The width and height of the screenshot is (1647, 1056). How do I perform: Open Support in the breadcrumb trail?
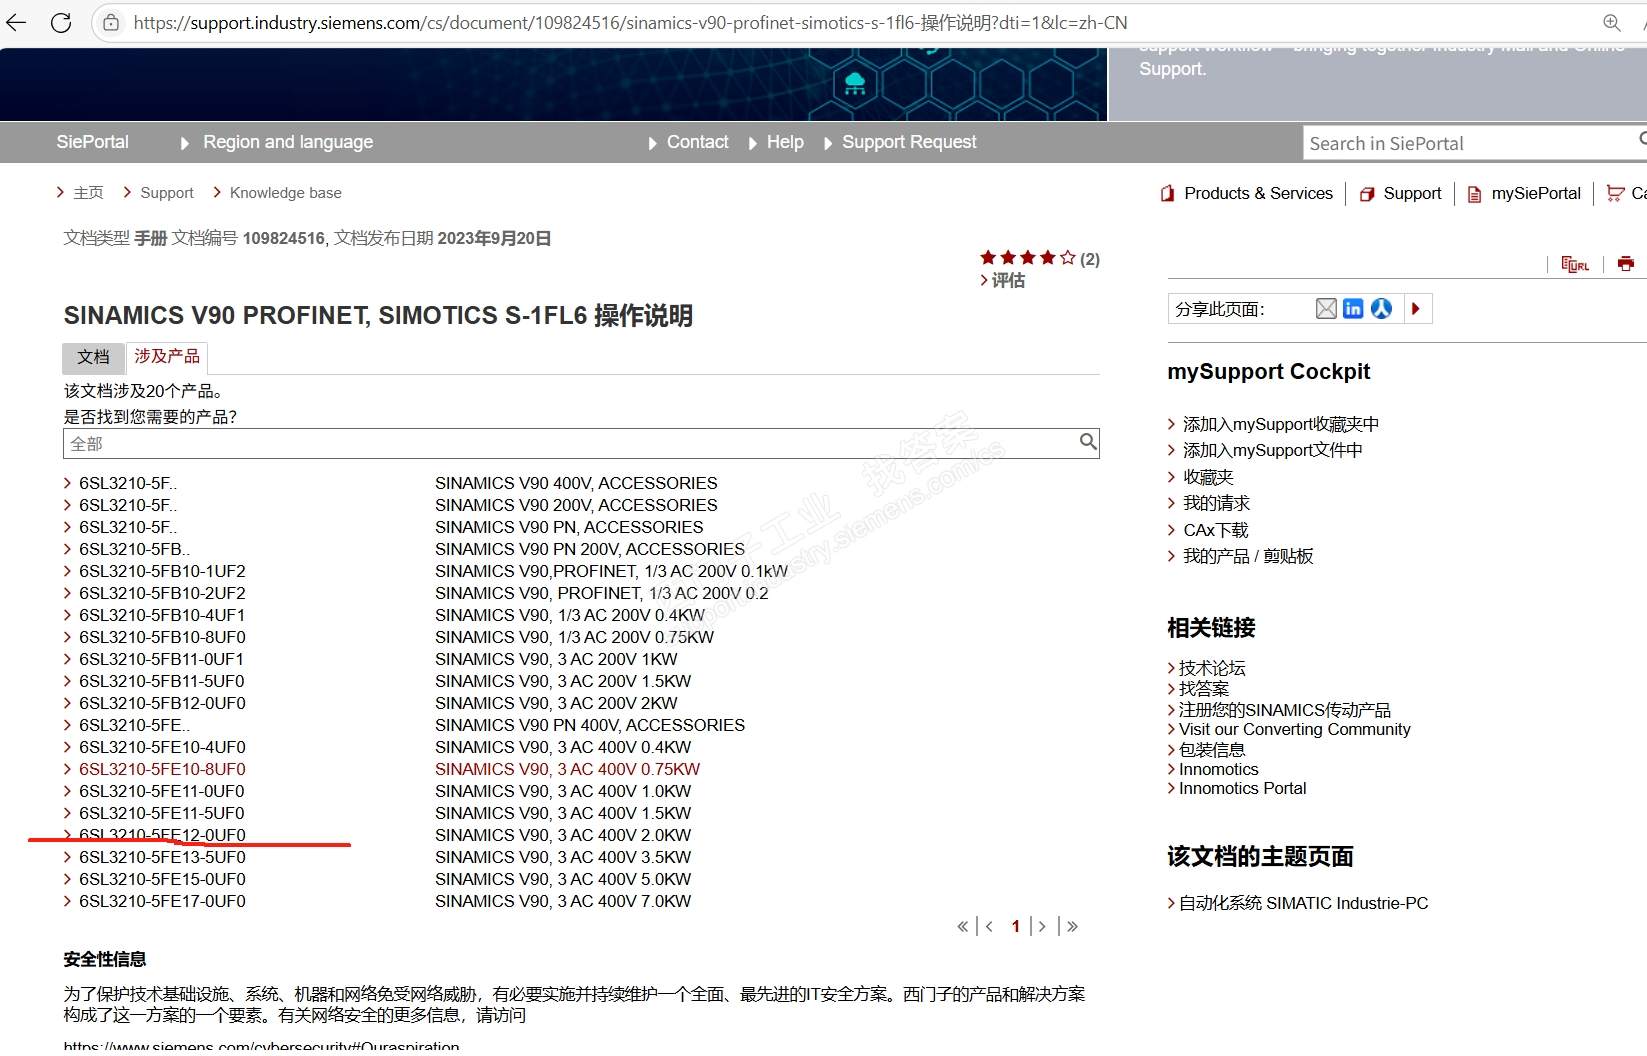pyautogui.click(x=167, y=193)
